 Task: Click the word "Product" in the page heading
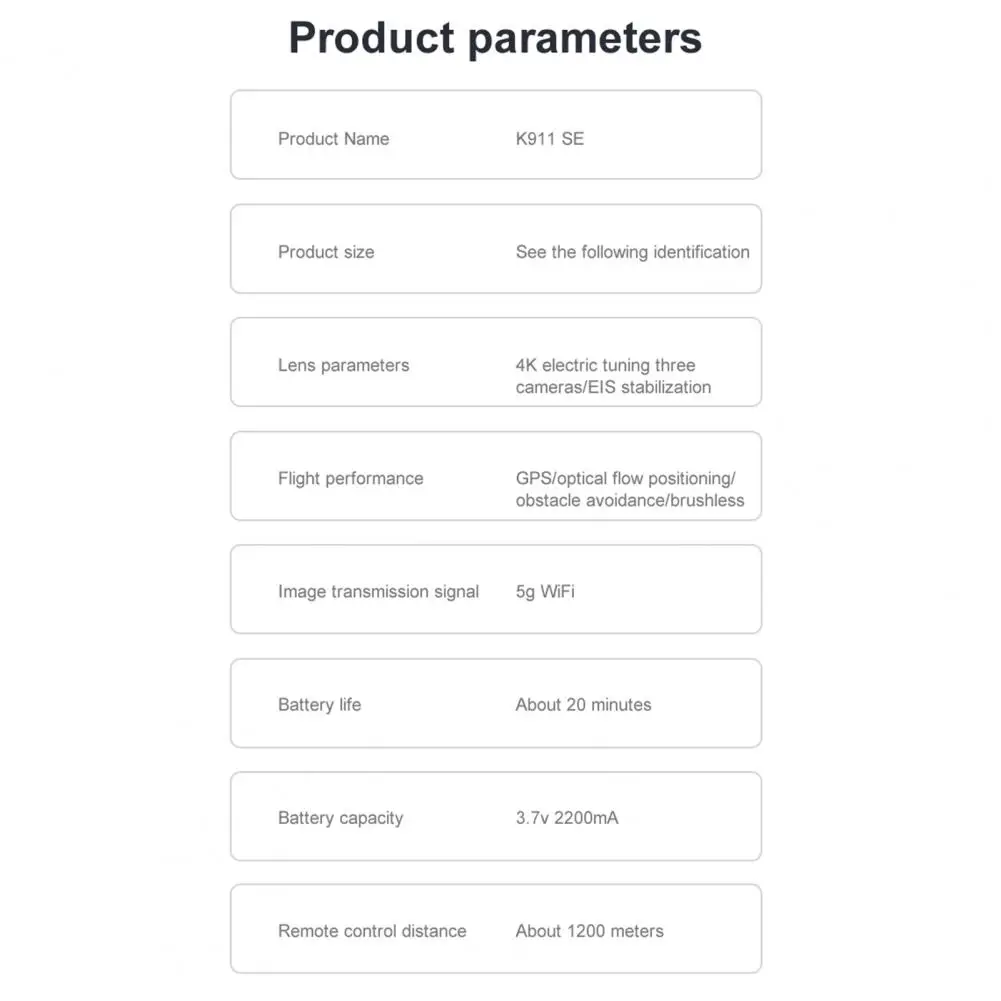[x=370, y=38]
